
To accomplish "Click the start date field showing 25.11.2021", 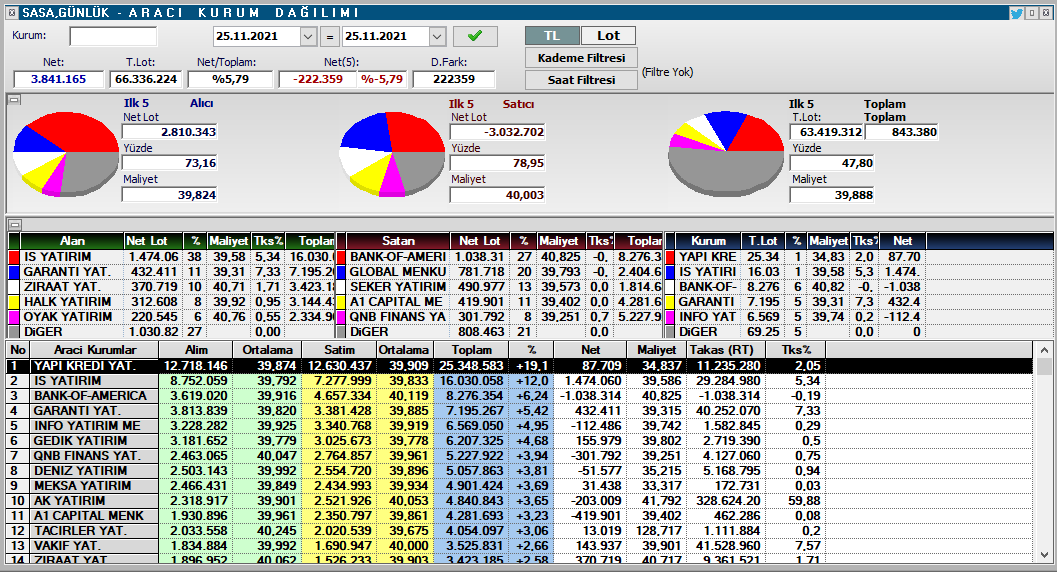I will 257,36.
